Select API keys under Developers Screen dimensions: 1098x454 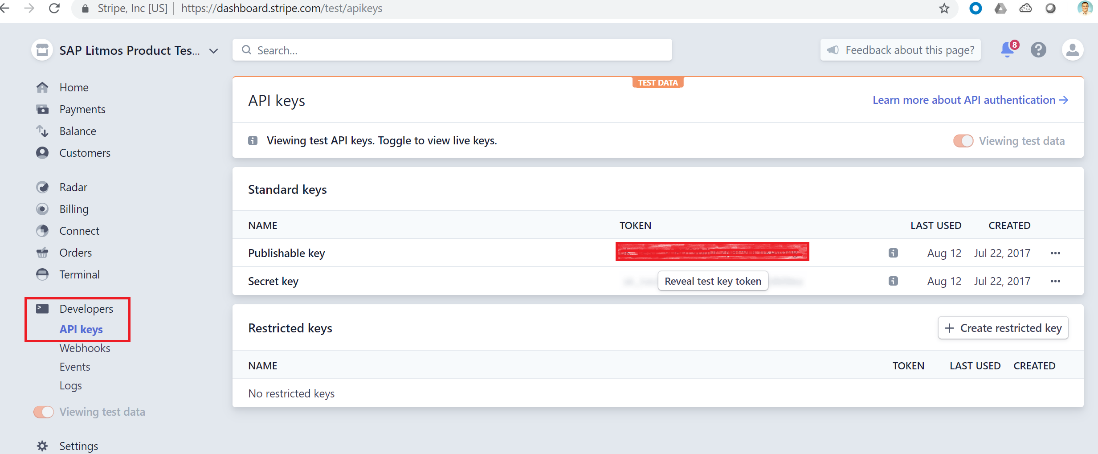[x=81, y=329]
